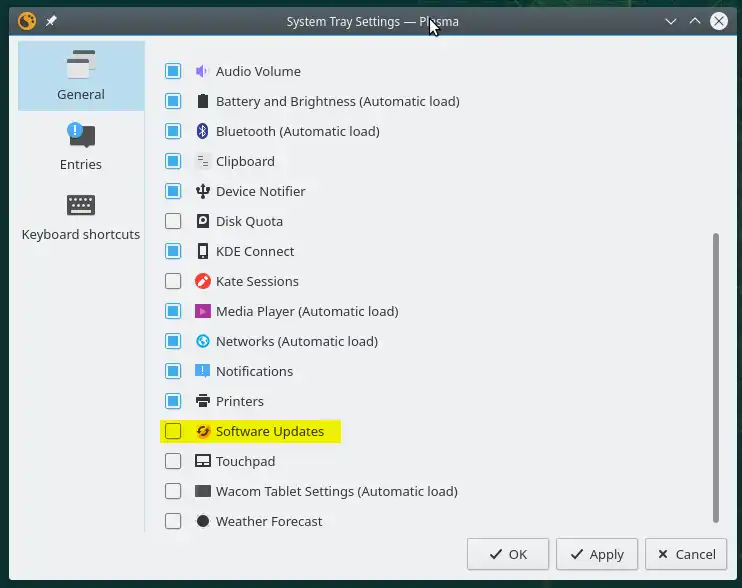The width and height of the screenshot is (742, 588).
Task: Check the Wacom Tablet Settings checkbox
Action: pos(173,491)
